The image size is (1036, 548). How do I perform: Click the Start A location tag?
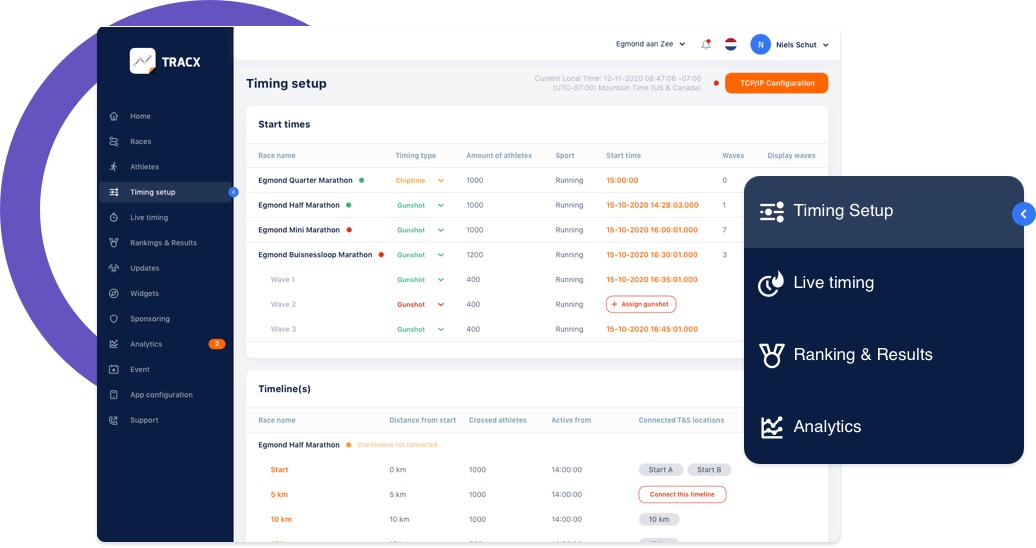pos(660,470)
